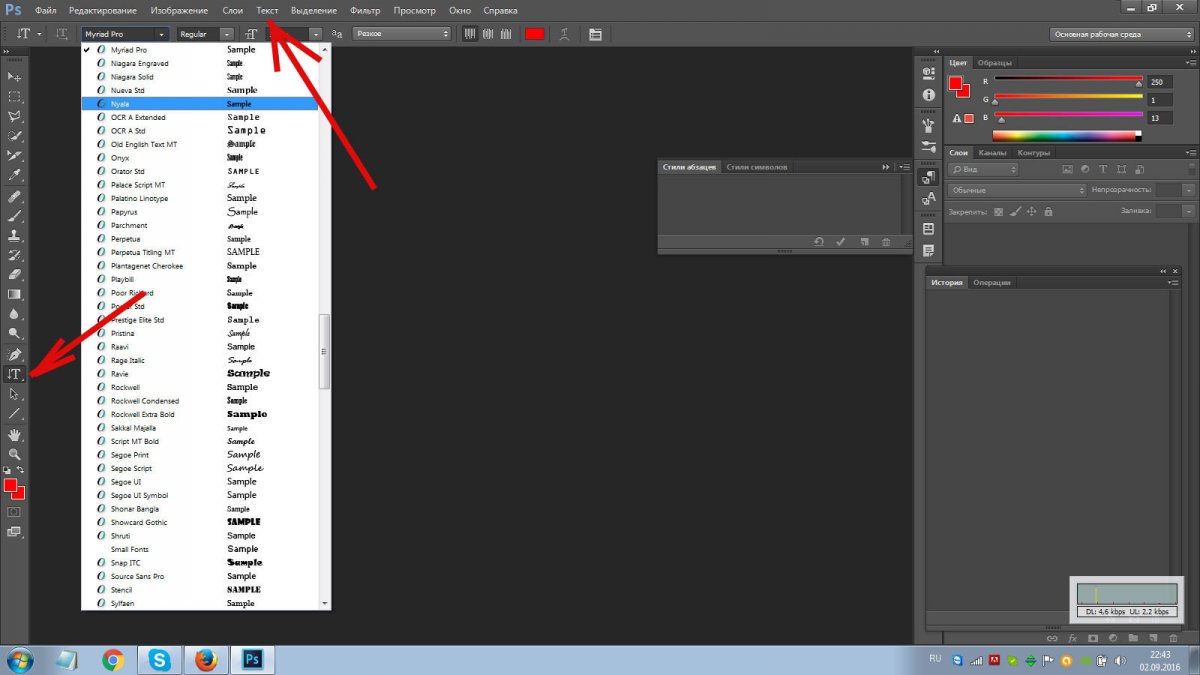Select the Hand tool
The width and height of the screenshot is (1200, 675).
point(15,435)
